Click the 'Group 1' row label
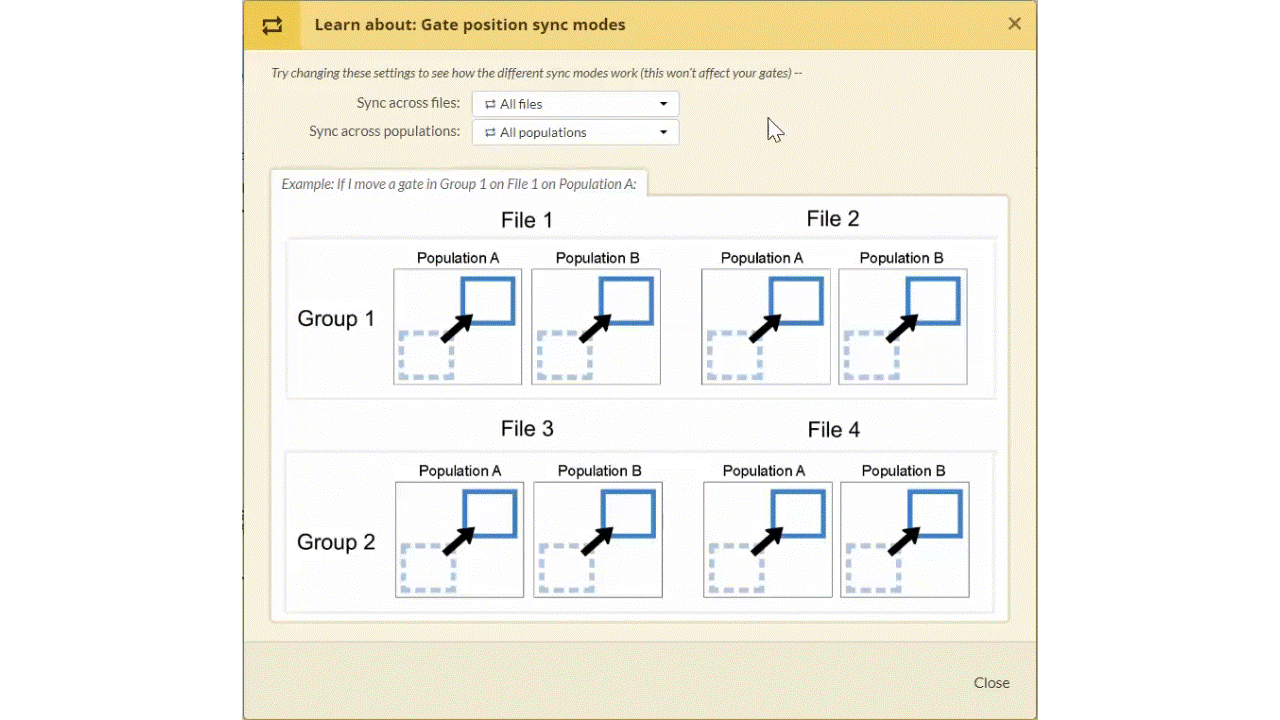This screenshot has height=720, width=1280. click(336, 319)
